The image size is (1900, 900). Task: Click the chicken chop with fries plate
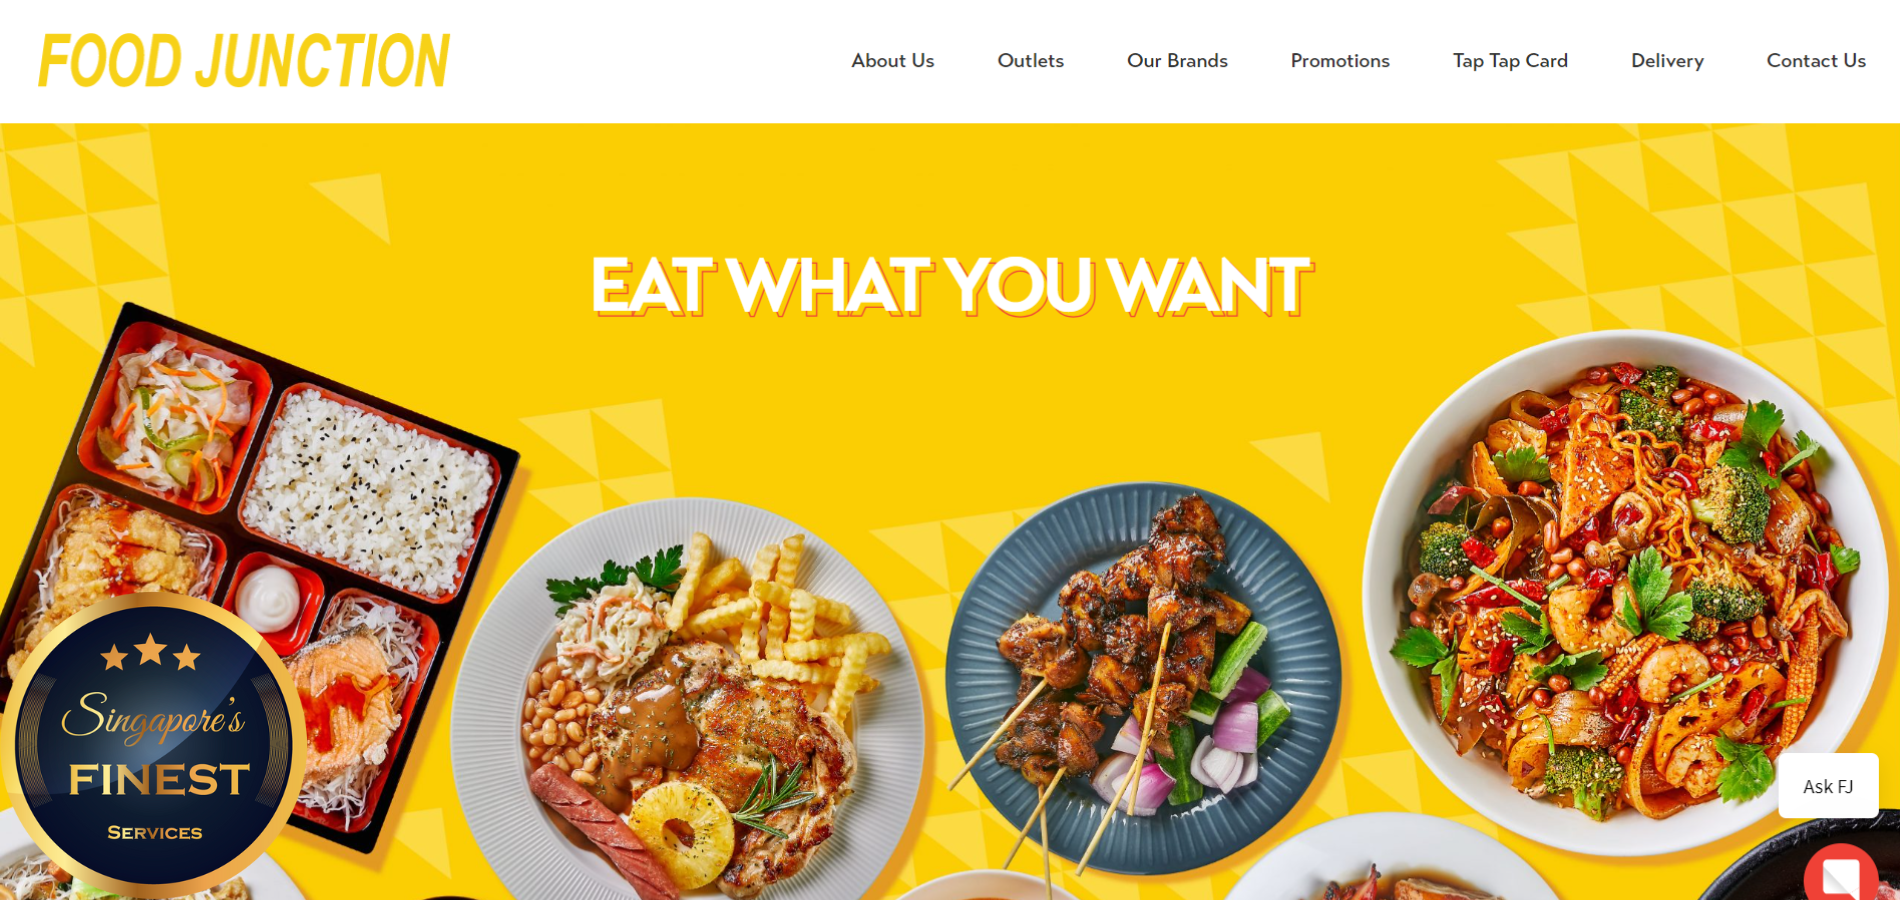690,700
